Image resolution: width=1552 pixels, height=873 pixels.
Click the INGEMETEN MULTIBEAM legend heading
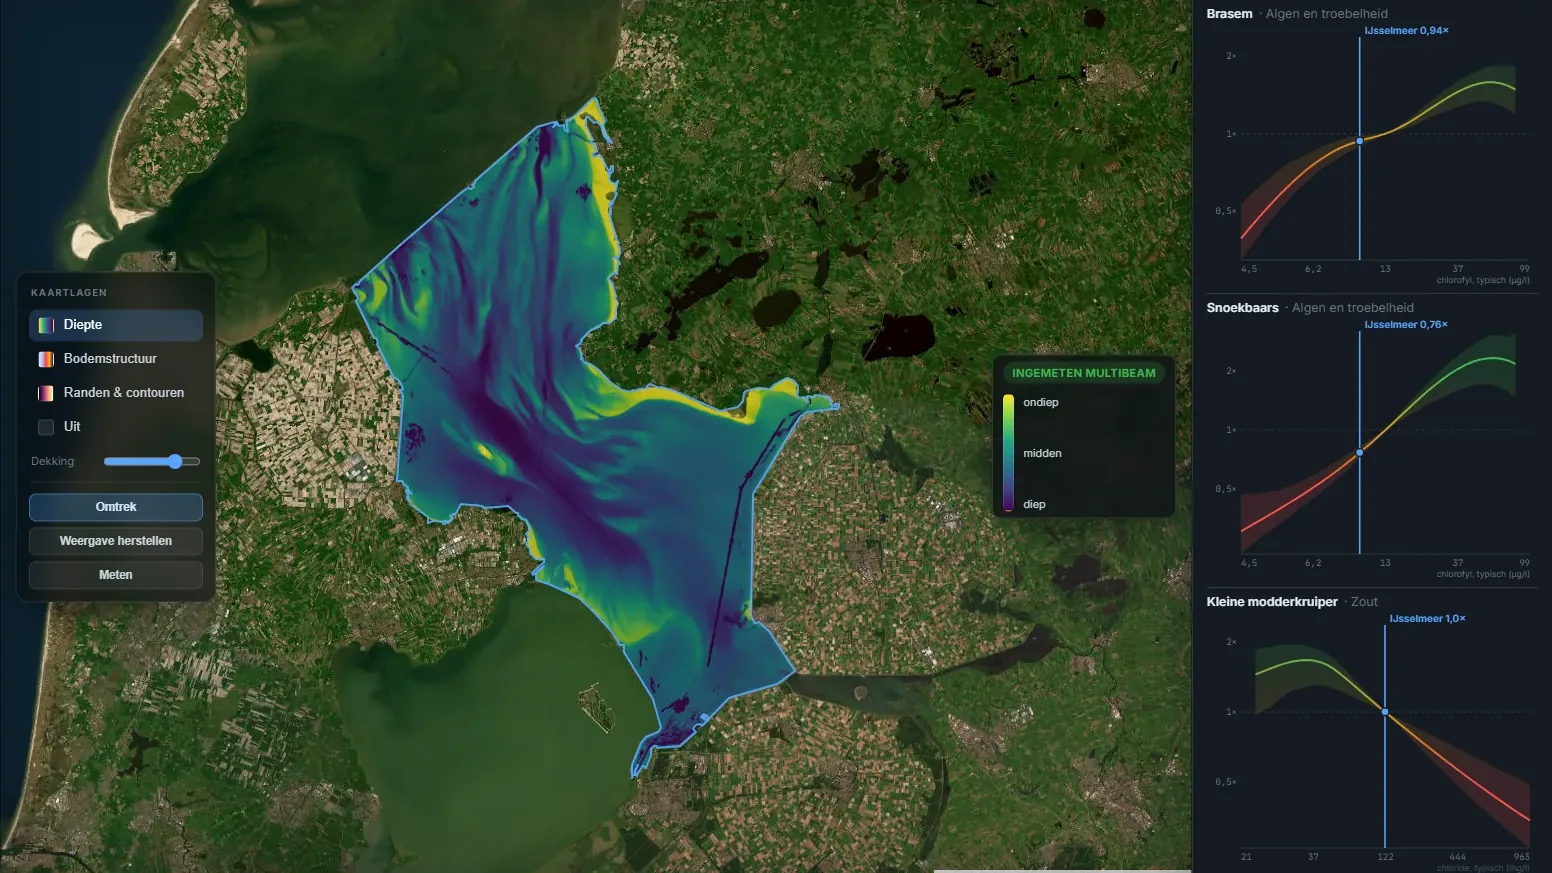[1084, 373]
